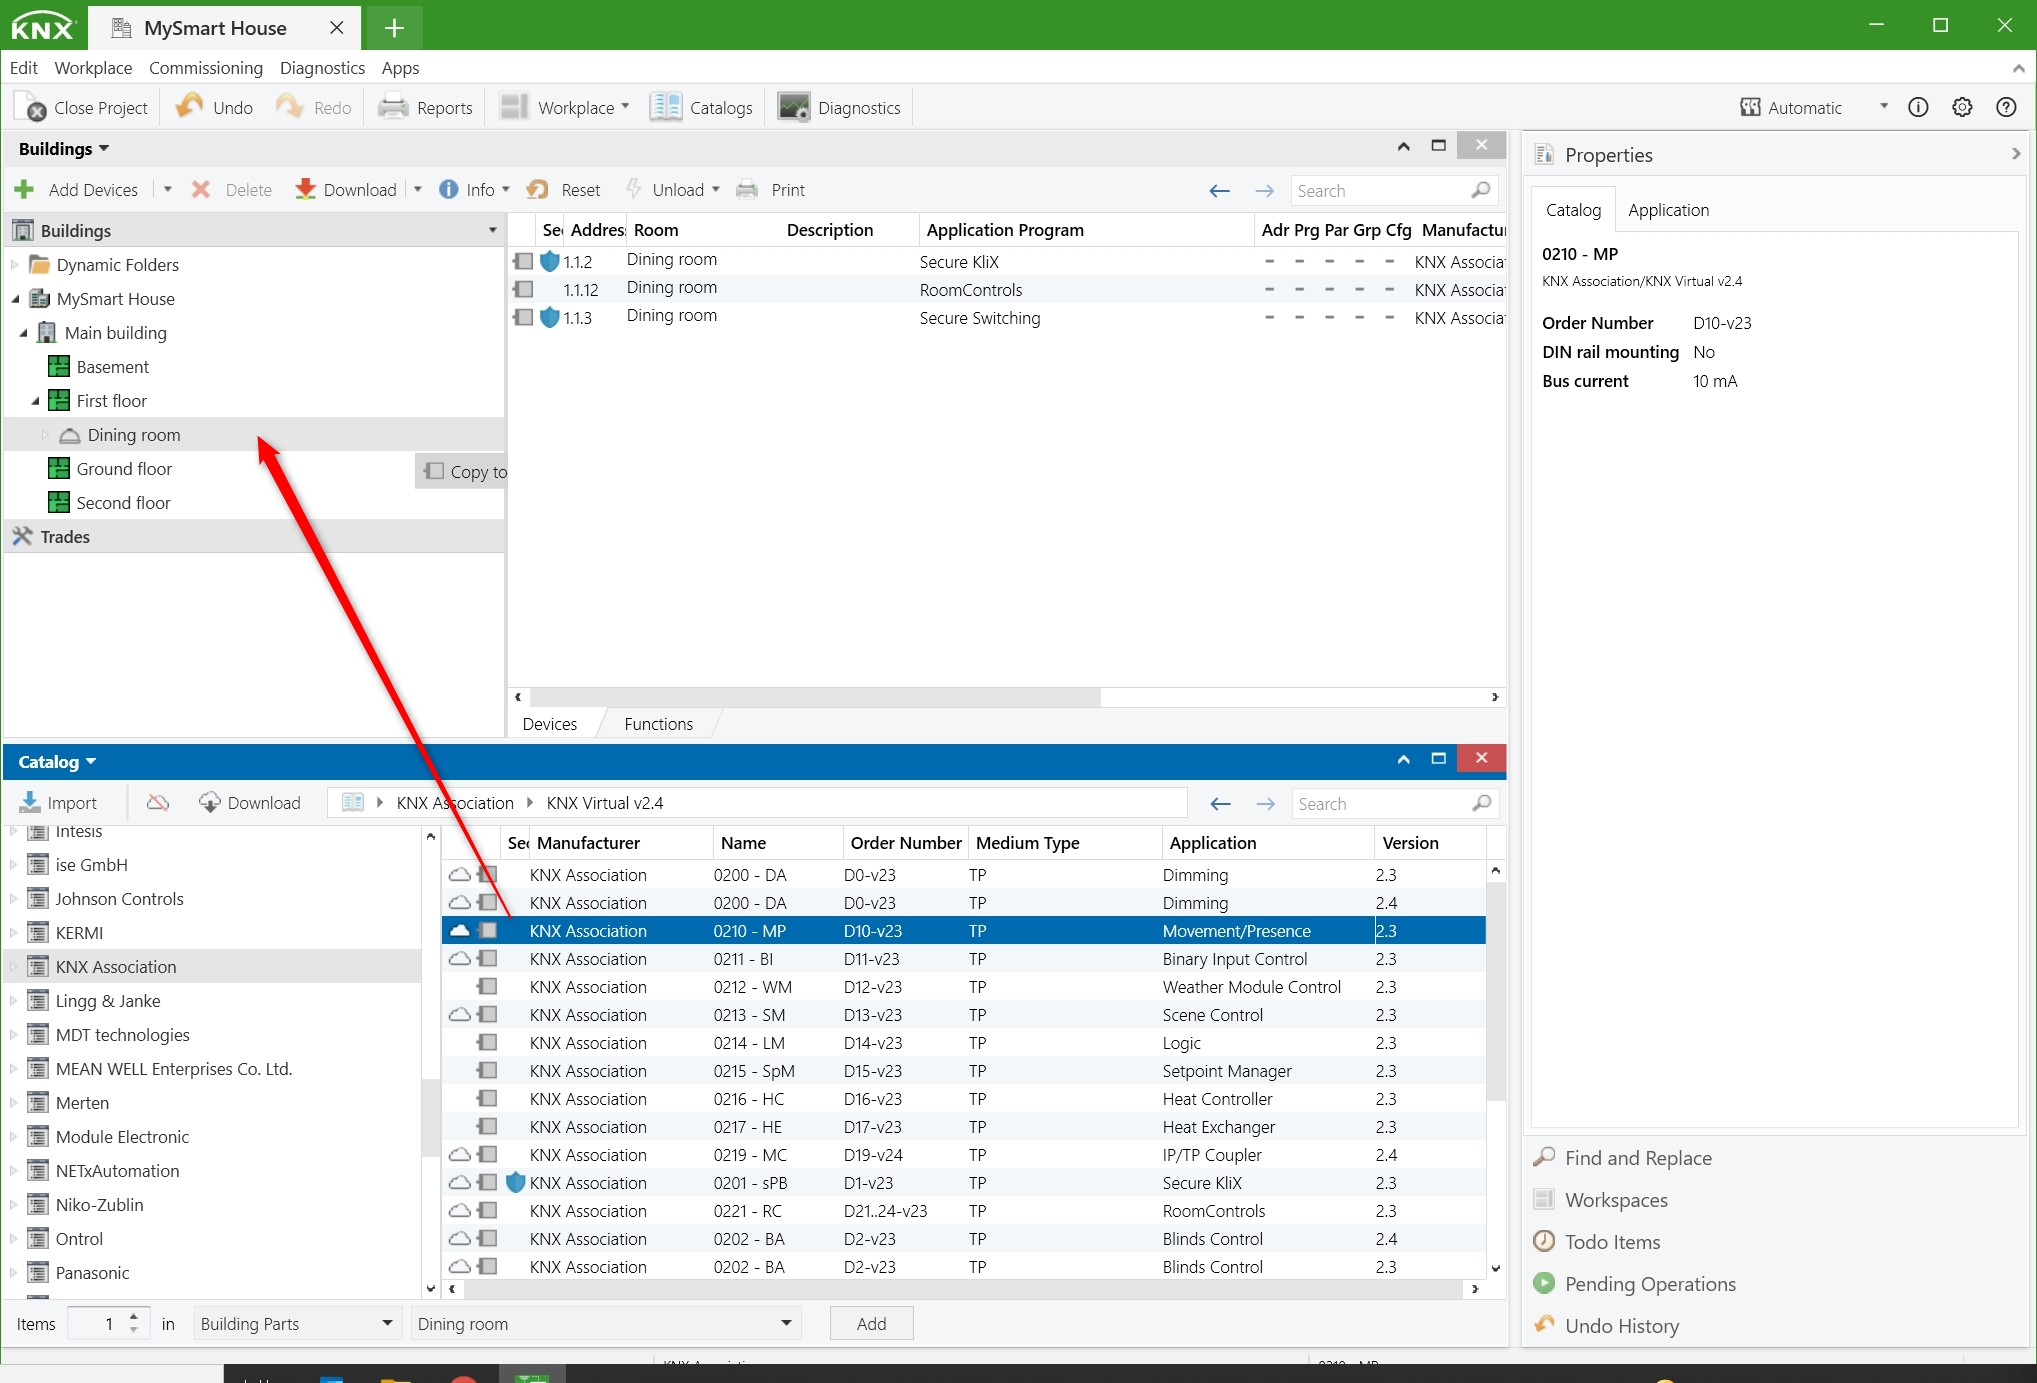Collapse the MySmart House tree node
2037x1383 pixels.
click(15, 298)
